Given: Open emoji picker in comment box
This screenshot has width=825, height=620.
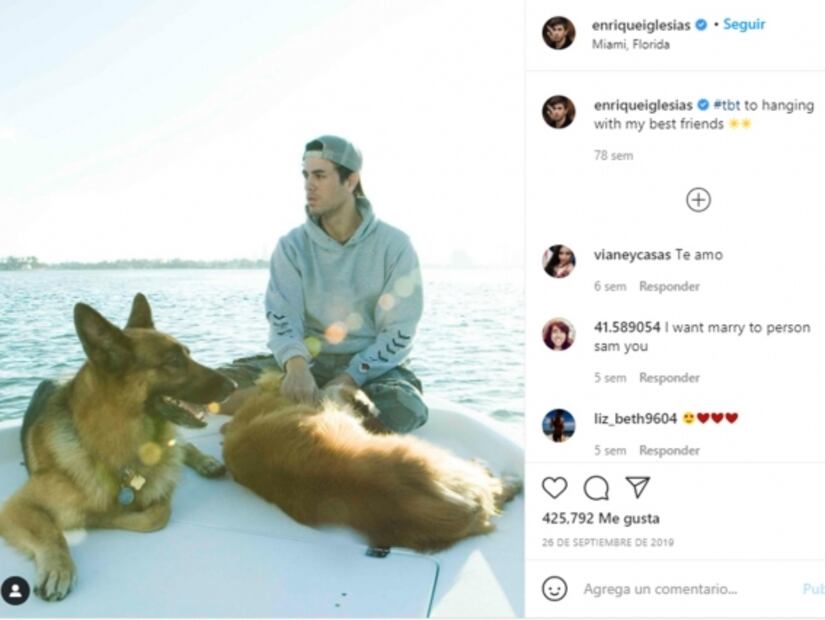Looking at the screenshot, I should tap(554, 589).
